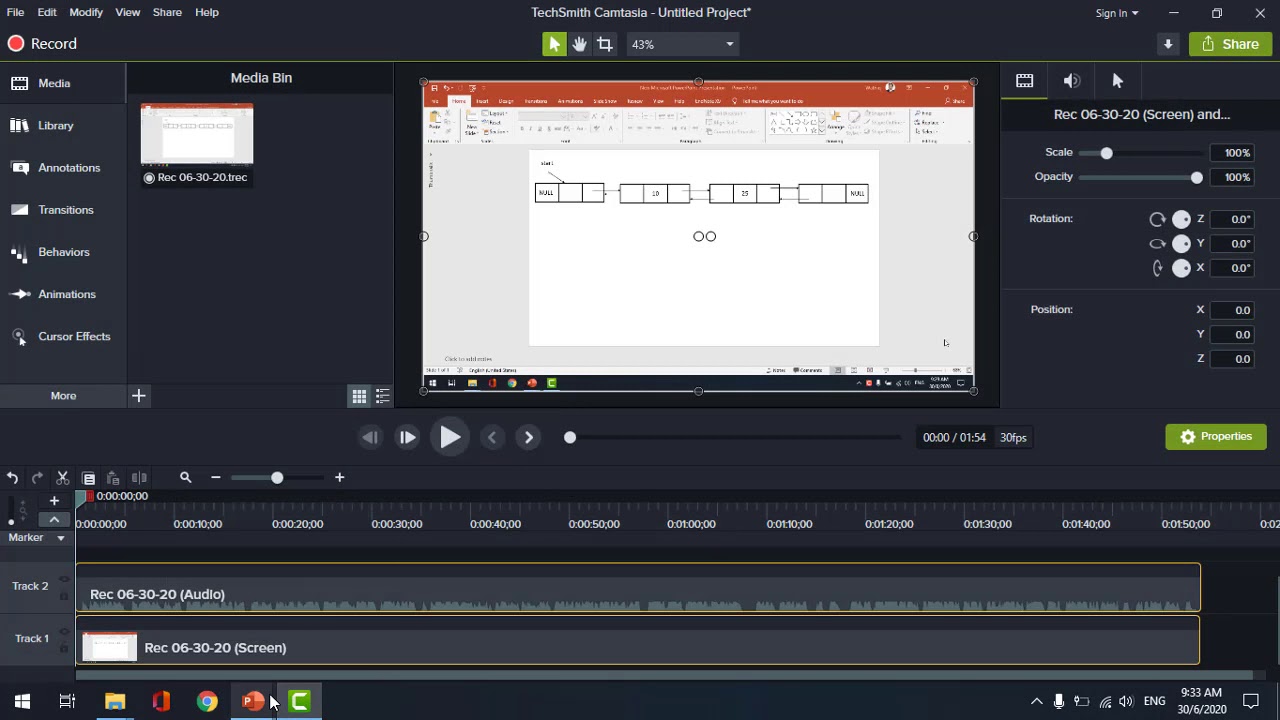Open the Behaviors tab
The width and height of the screenshot is (1280, 720).
(x=63, y=252)
